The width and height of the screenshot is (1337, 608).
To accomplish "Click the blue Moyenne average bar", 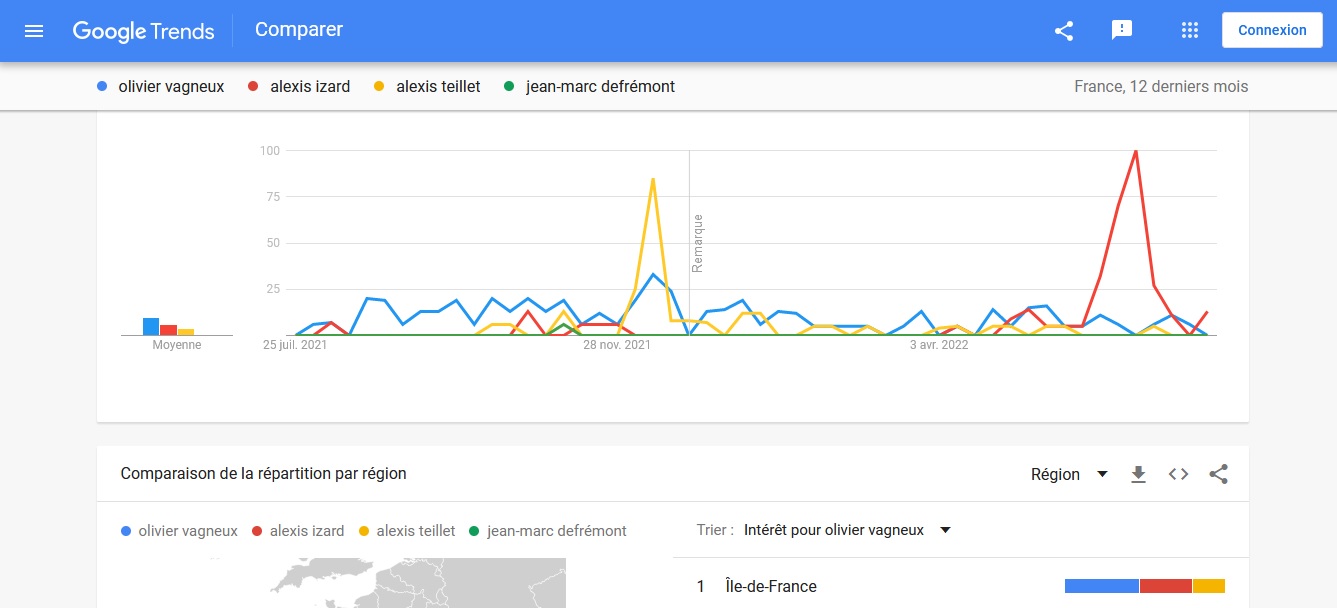I will coord(151,326).
